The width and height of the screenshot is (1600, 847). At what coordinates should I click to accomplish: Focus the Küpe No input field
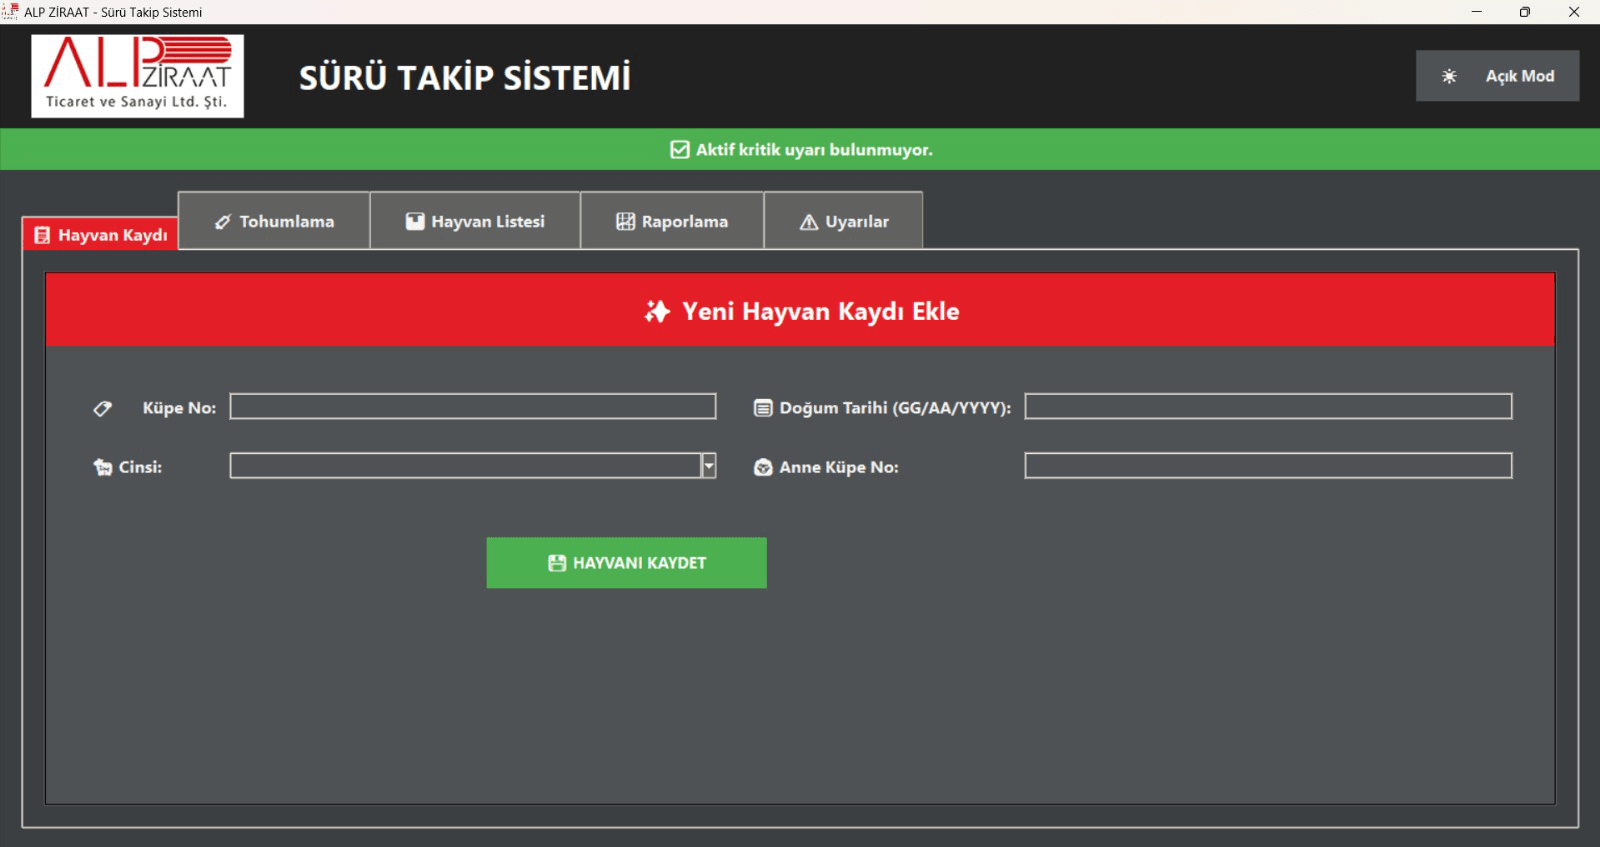[472, 406]
